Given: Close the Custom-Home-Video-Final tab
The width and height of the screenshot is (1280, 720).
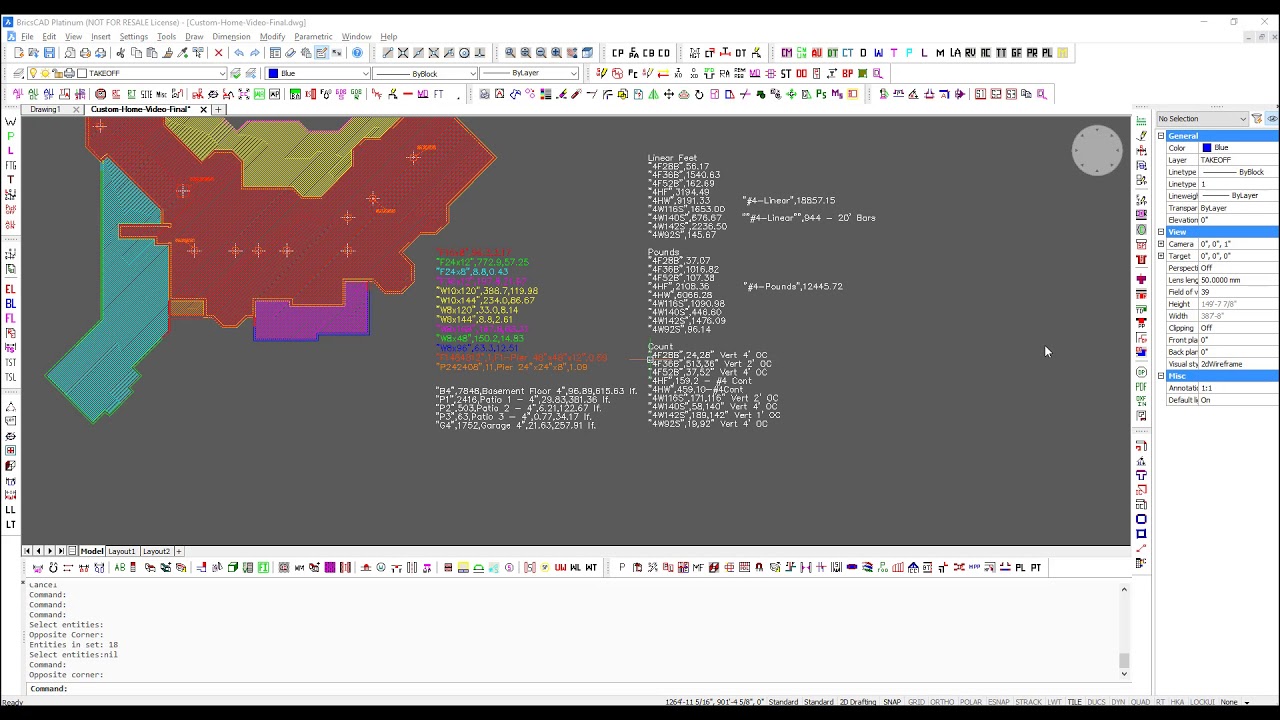Looking at the screenshot, I should 204,109.
